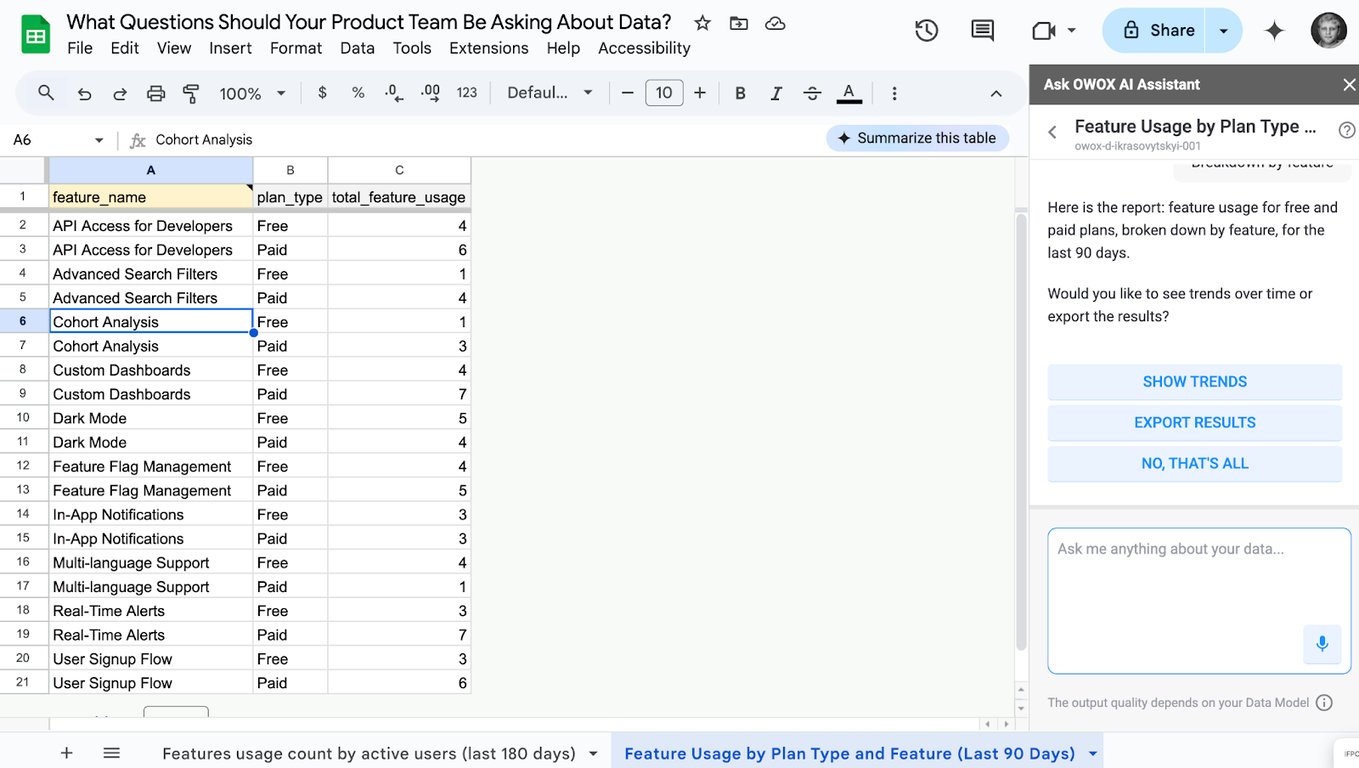Open the Insert menu
1359x768 pixels.
pyautogui.click(x=230, y=48)
